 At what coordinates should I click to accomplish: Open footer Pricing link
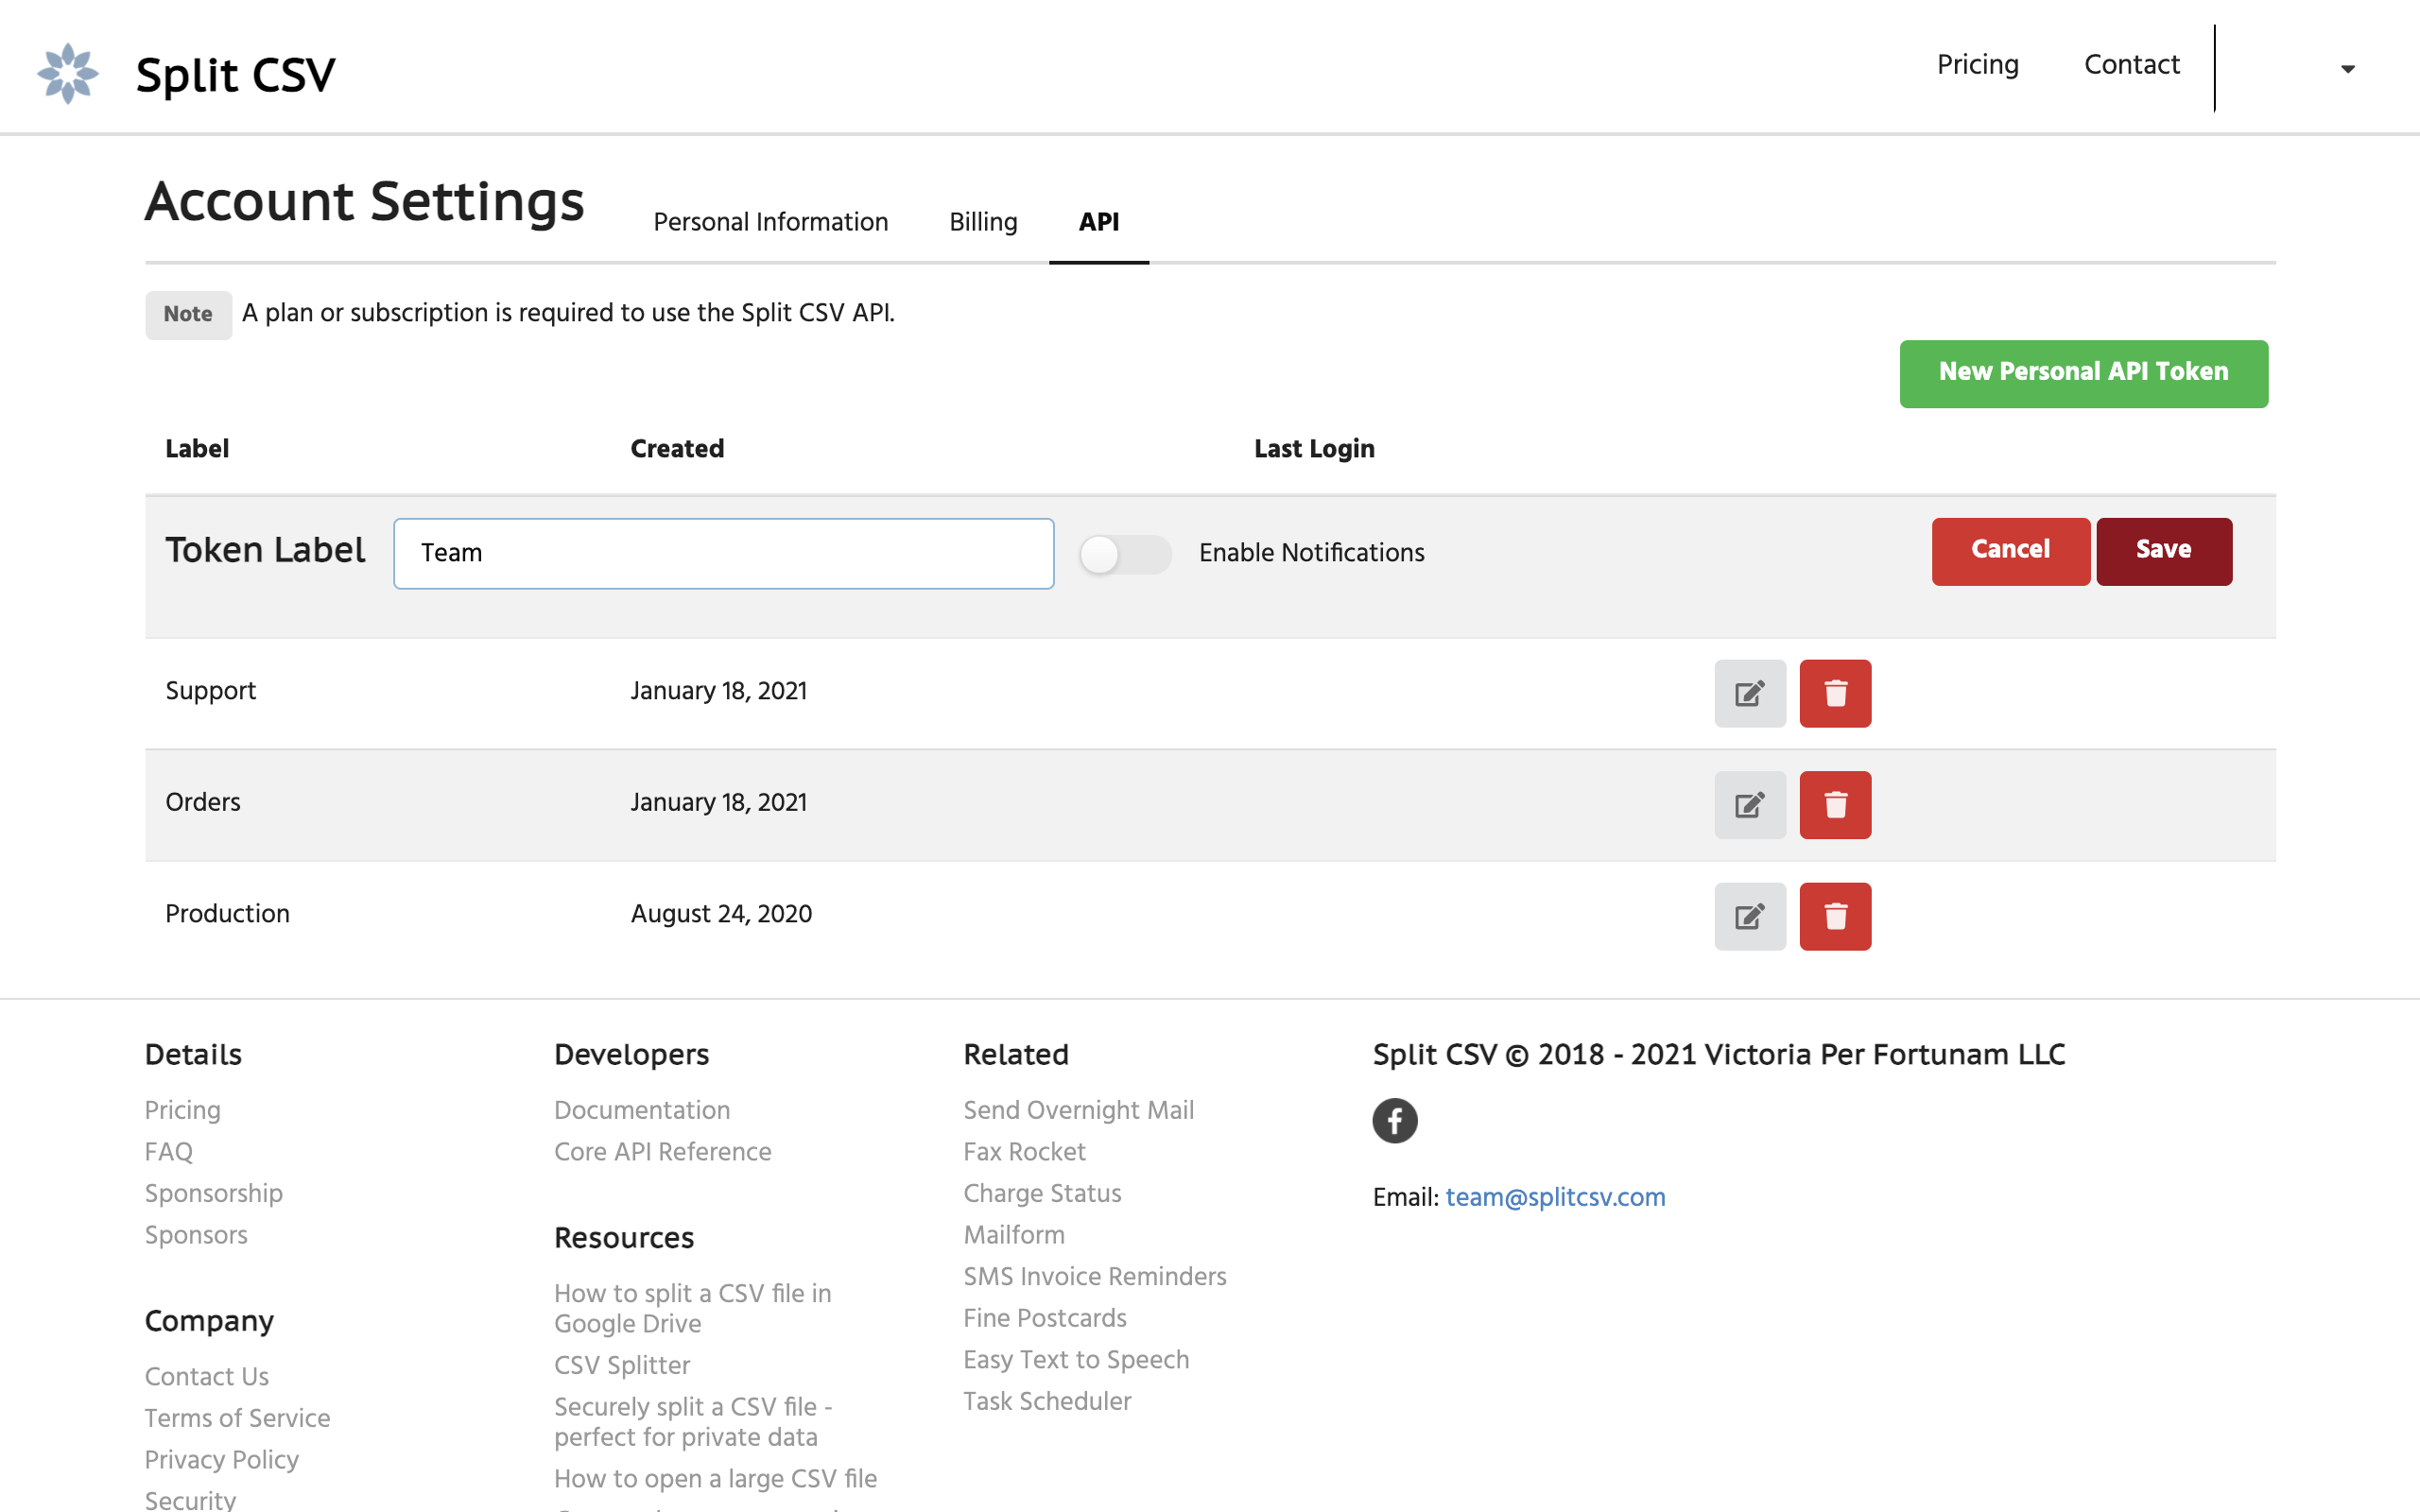tap(182, 1110)
